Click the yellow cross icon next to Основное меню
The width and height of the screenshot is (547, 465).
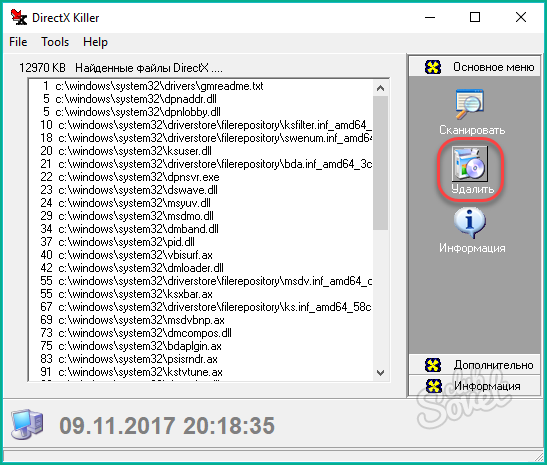pos(433,67)
